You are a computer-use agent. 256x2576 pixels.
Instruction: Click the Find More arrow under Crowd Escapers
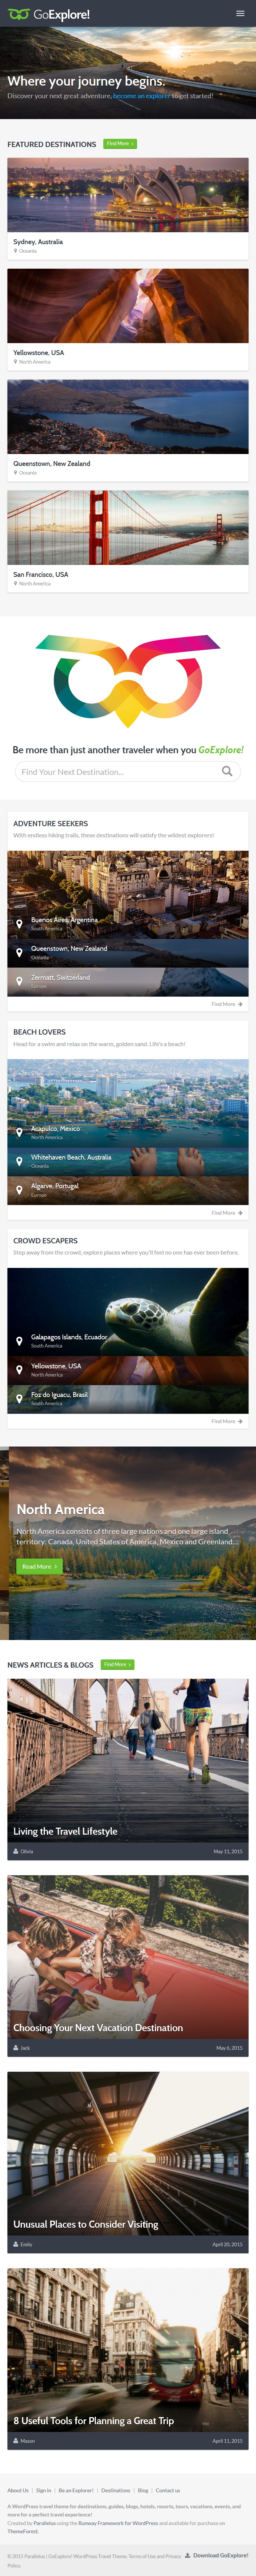point(240,1421)
